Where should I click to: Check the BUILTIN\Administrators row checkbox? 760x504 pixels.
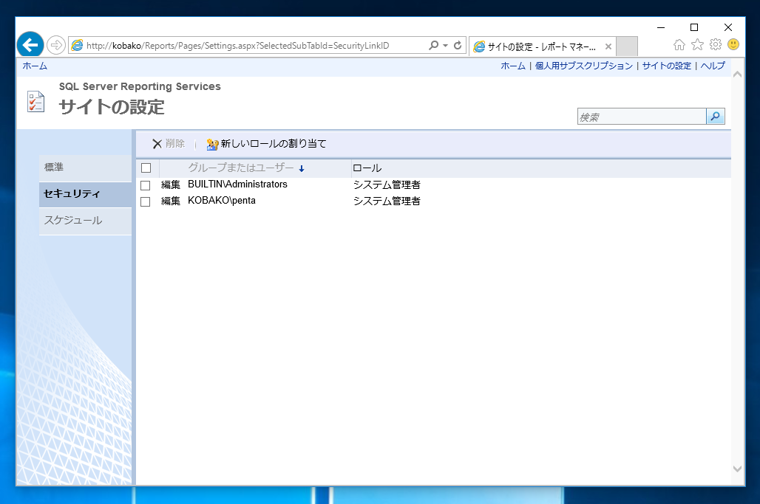point(145,185)
